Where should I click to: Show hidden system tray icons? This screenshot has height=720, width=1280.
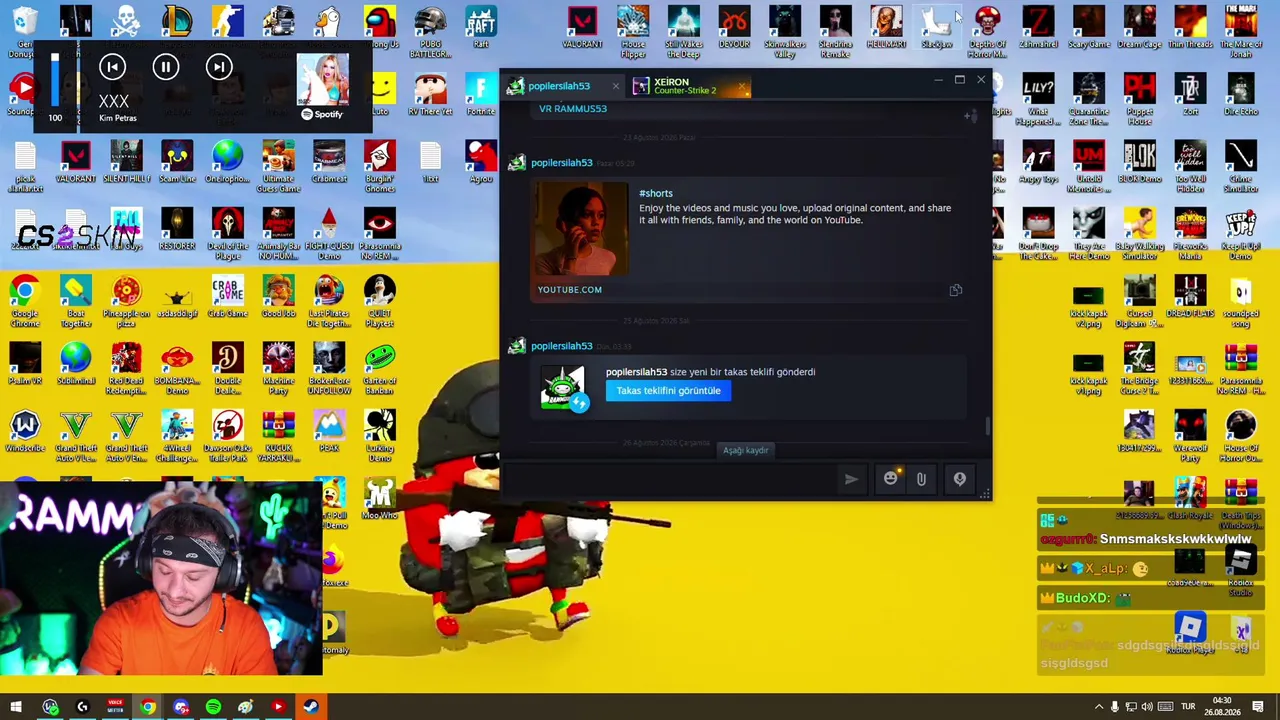coord(1099,708)
